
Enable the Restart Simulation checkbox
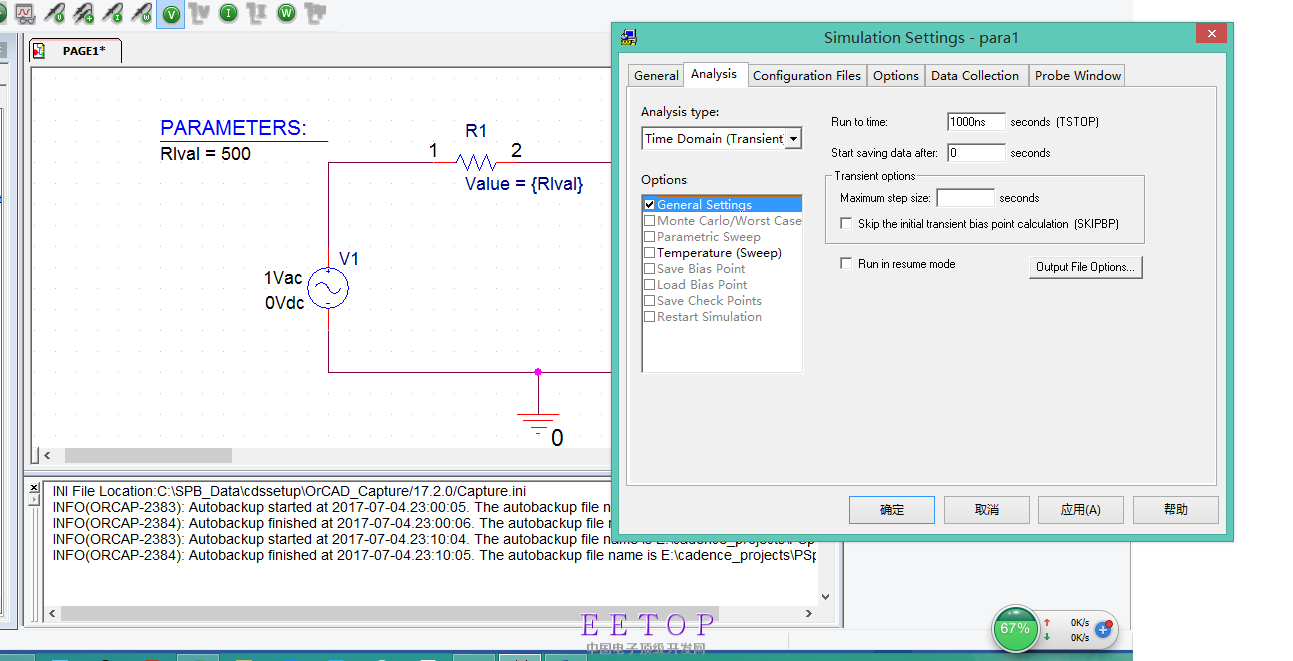(x=650, y=317)
